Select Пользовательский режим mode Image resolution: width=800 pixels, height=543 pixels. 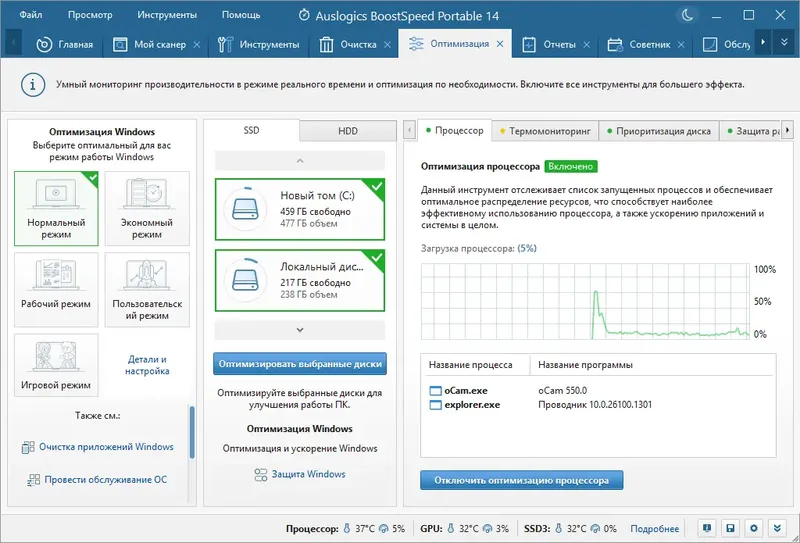pos(147,289)
